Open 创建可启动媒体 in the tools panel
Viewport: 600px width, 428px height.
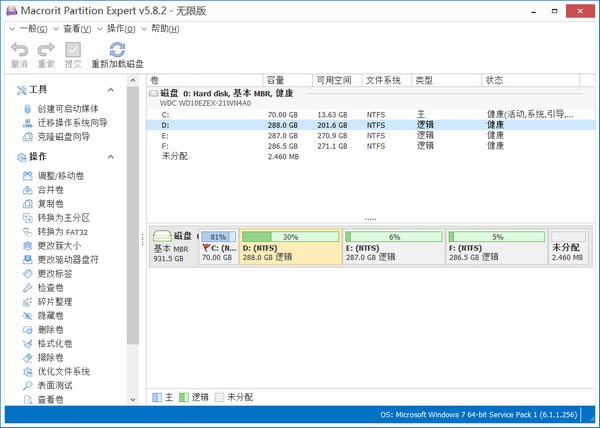[66, 109]
